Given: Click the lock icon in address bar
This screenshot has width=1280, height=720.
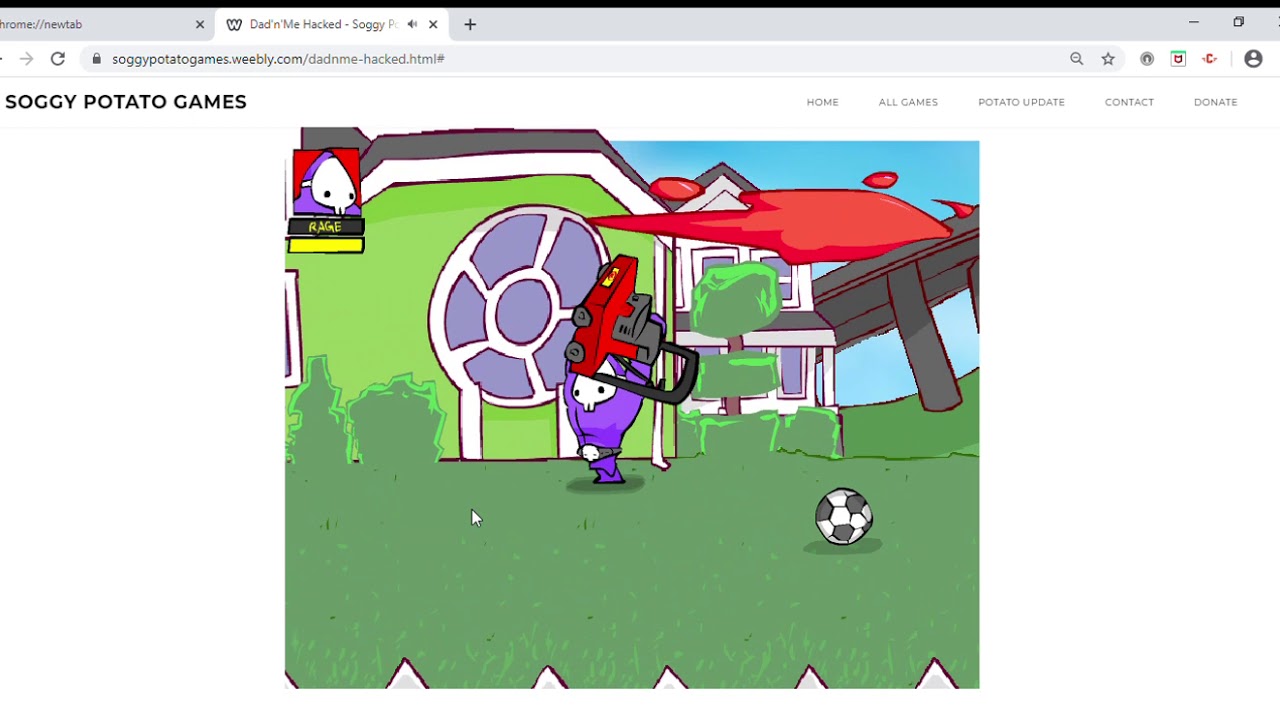Looking at the screenshot, I should pos(96,59).
